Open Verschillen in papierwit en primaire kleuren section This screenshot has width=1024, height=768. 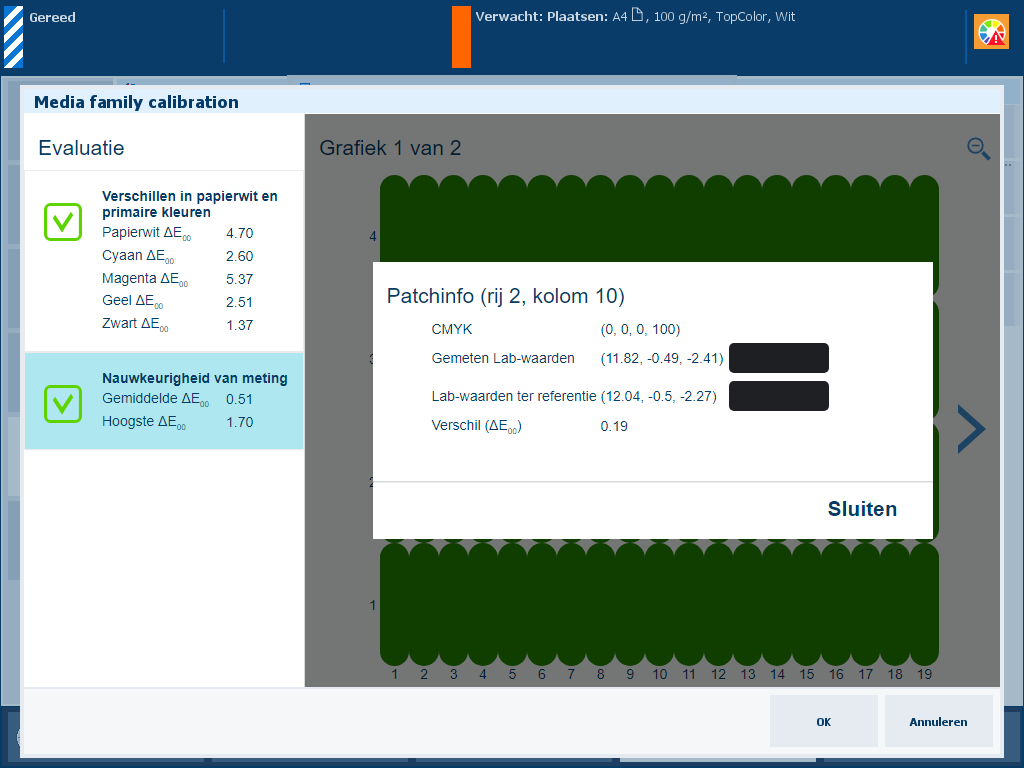[164, 261]
